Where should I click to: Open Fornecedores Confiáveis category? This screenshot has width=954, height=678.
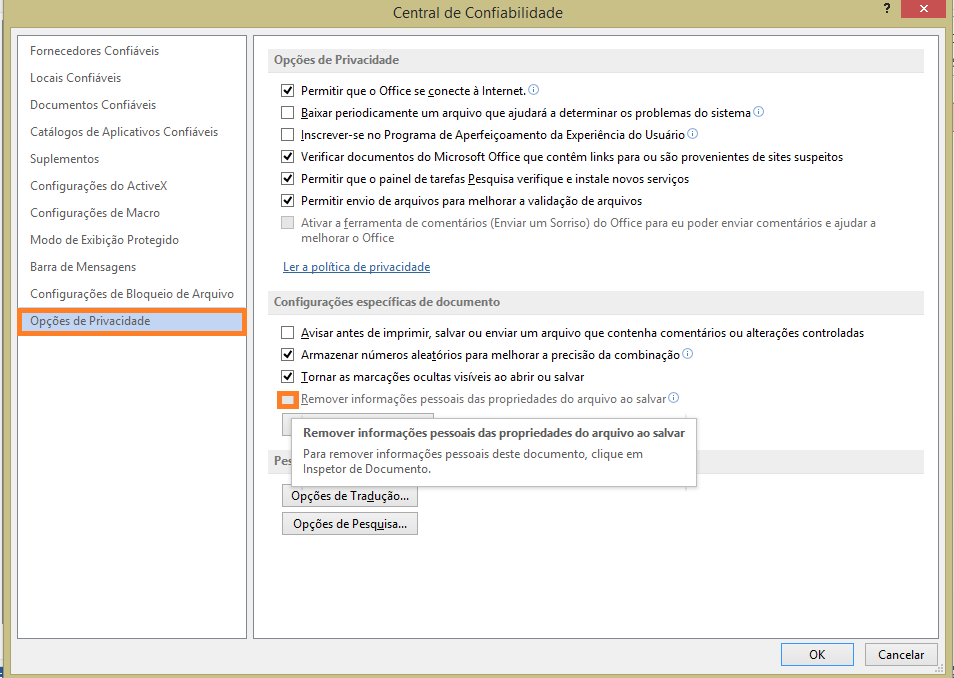[x=94, y=51]
